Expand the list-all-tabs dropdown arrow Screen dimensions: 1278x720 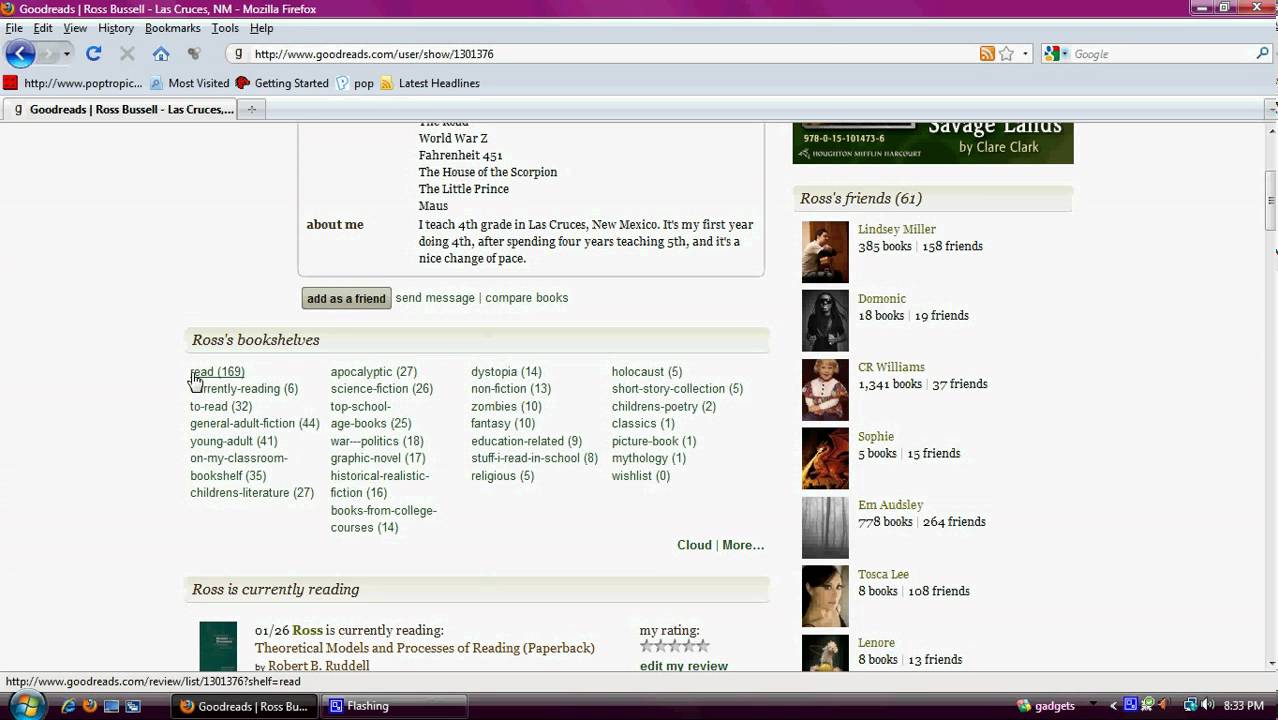click(x=1271, y=109)
